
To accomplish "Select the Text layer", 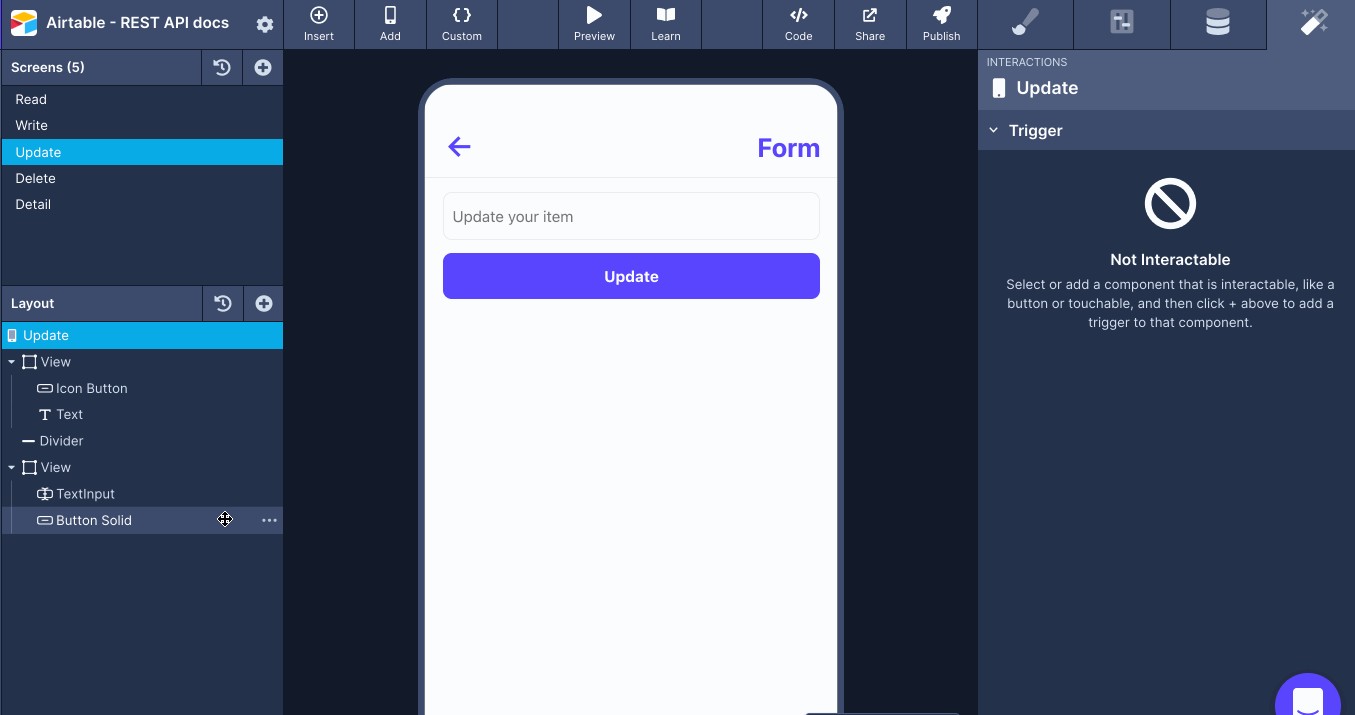I will coord(142,414).
